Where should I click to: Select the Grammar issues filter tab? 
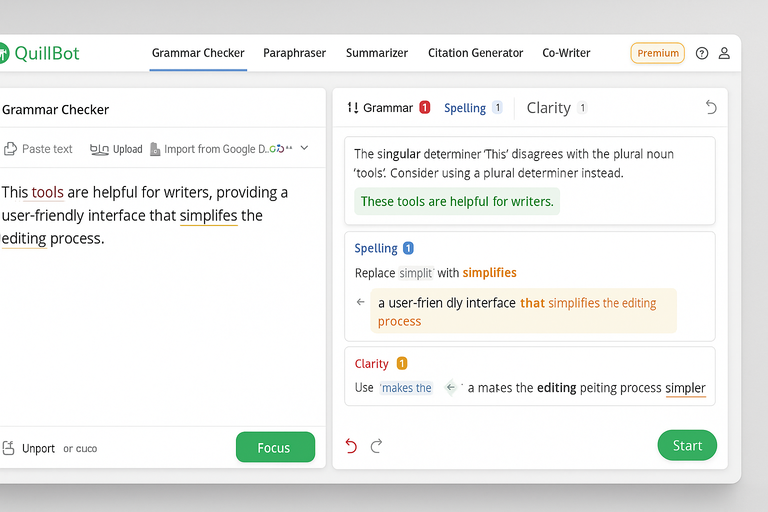[388, 107]
